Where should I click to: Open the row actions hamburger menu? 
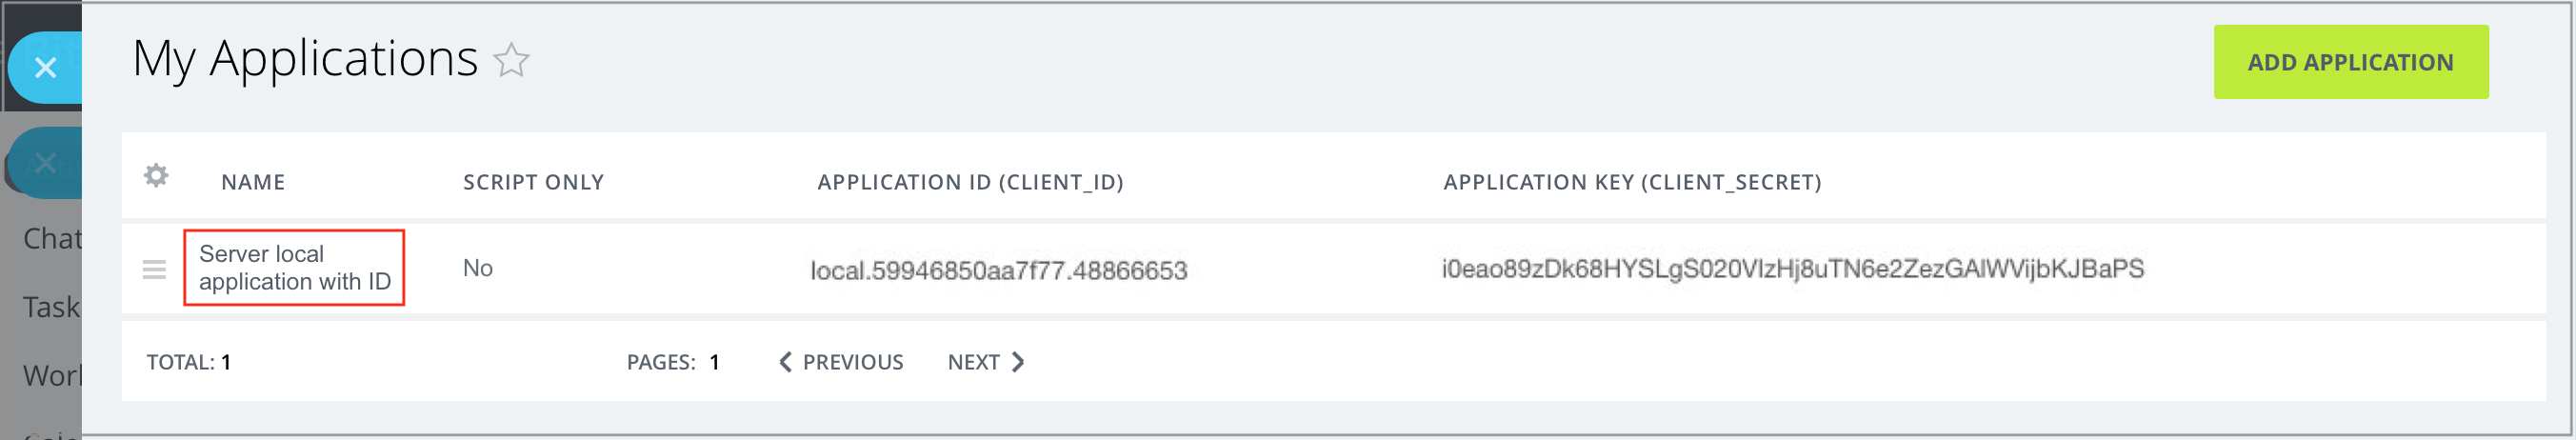point(154,269)
